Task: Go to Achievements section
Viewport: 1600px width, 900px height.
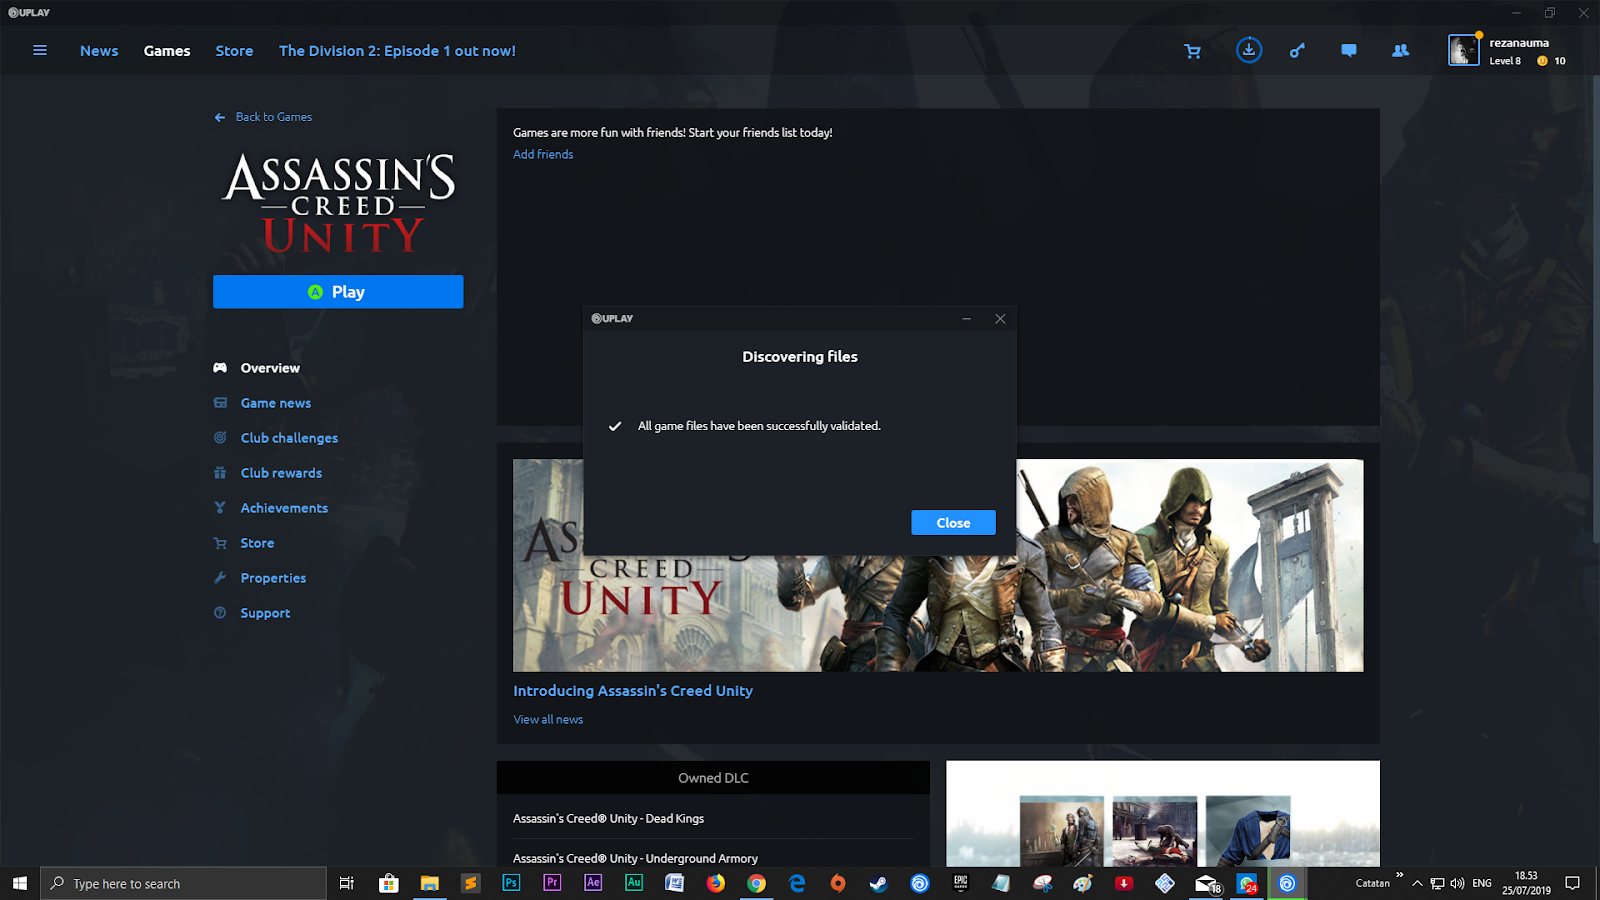Action: [x=284, y=508]
